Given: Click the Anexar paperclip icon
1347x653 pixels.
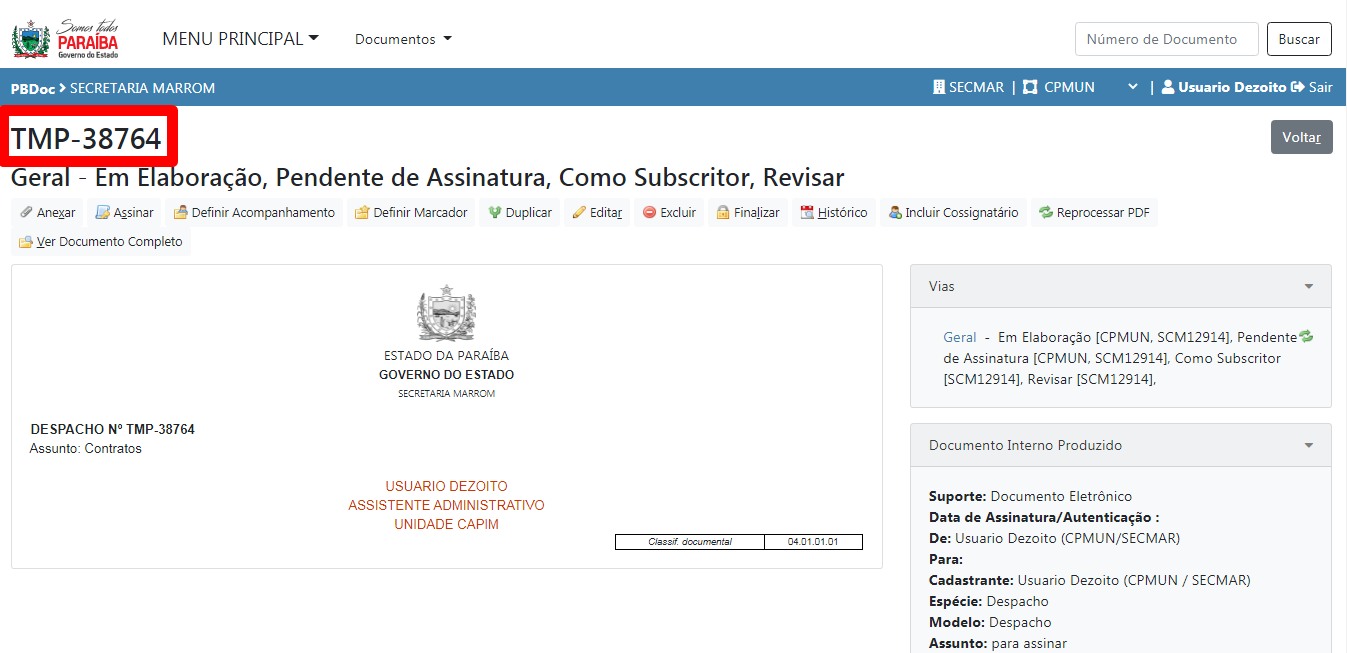Looking at the screenshot, I should click(x=26, y=213).
